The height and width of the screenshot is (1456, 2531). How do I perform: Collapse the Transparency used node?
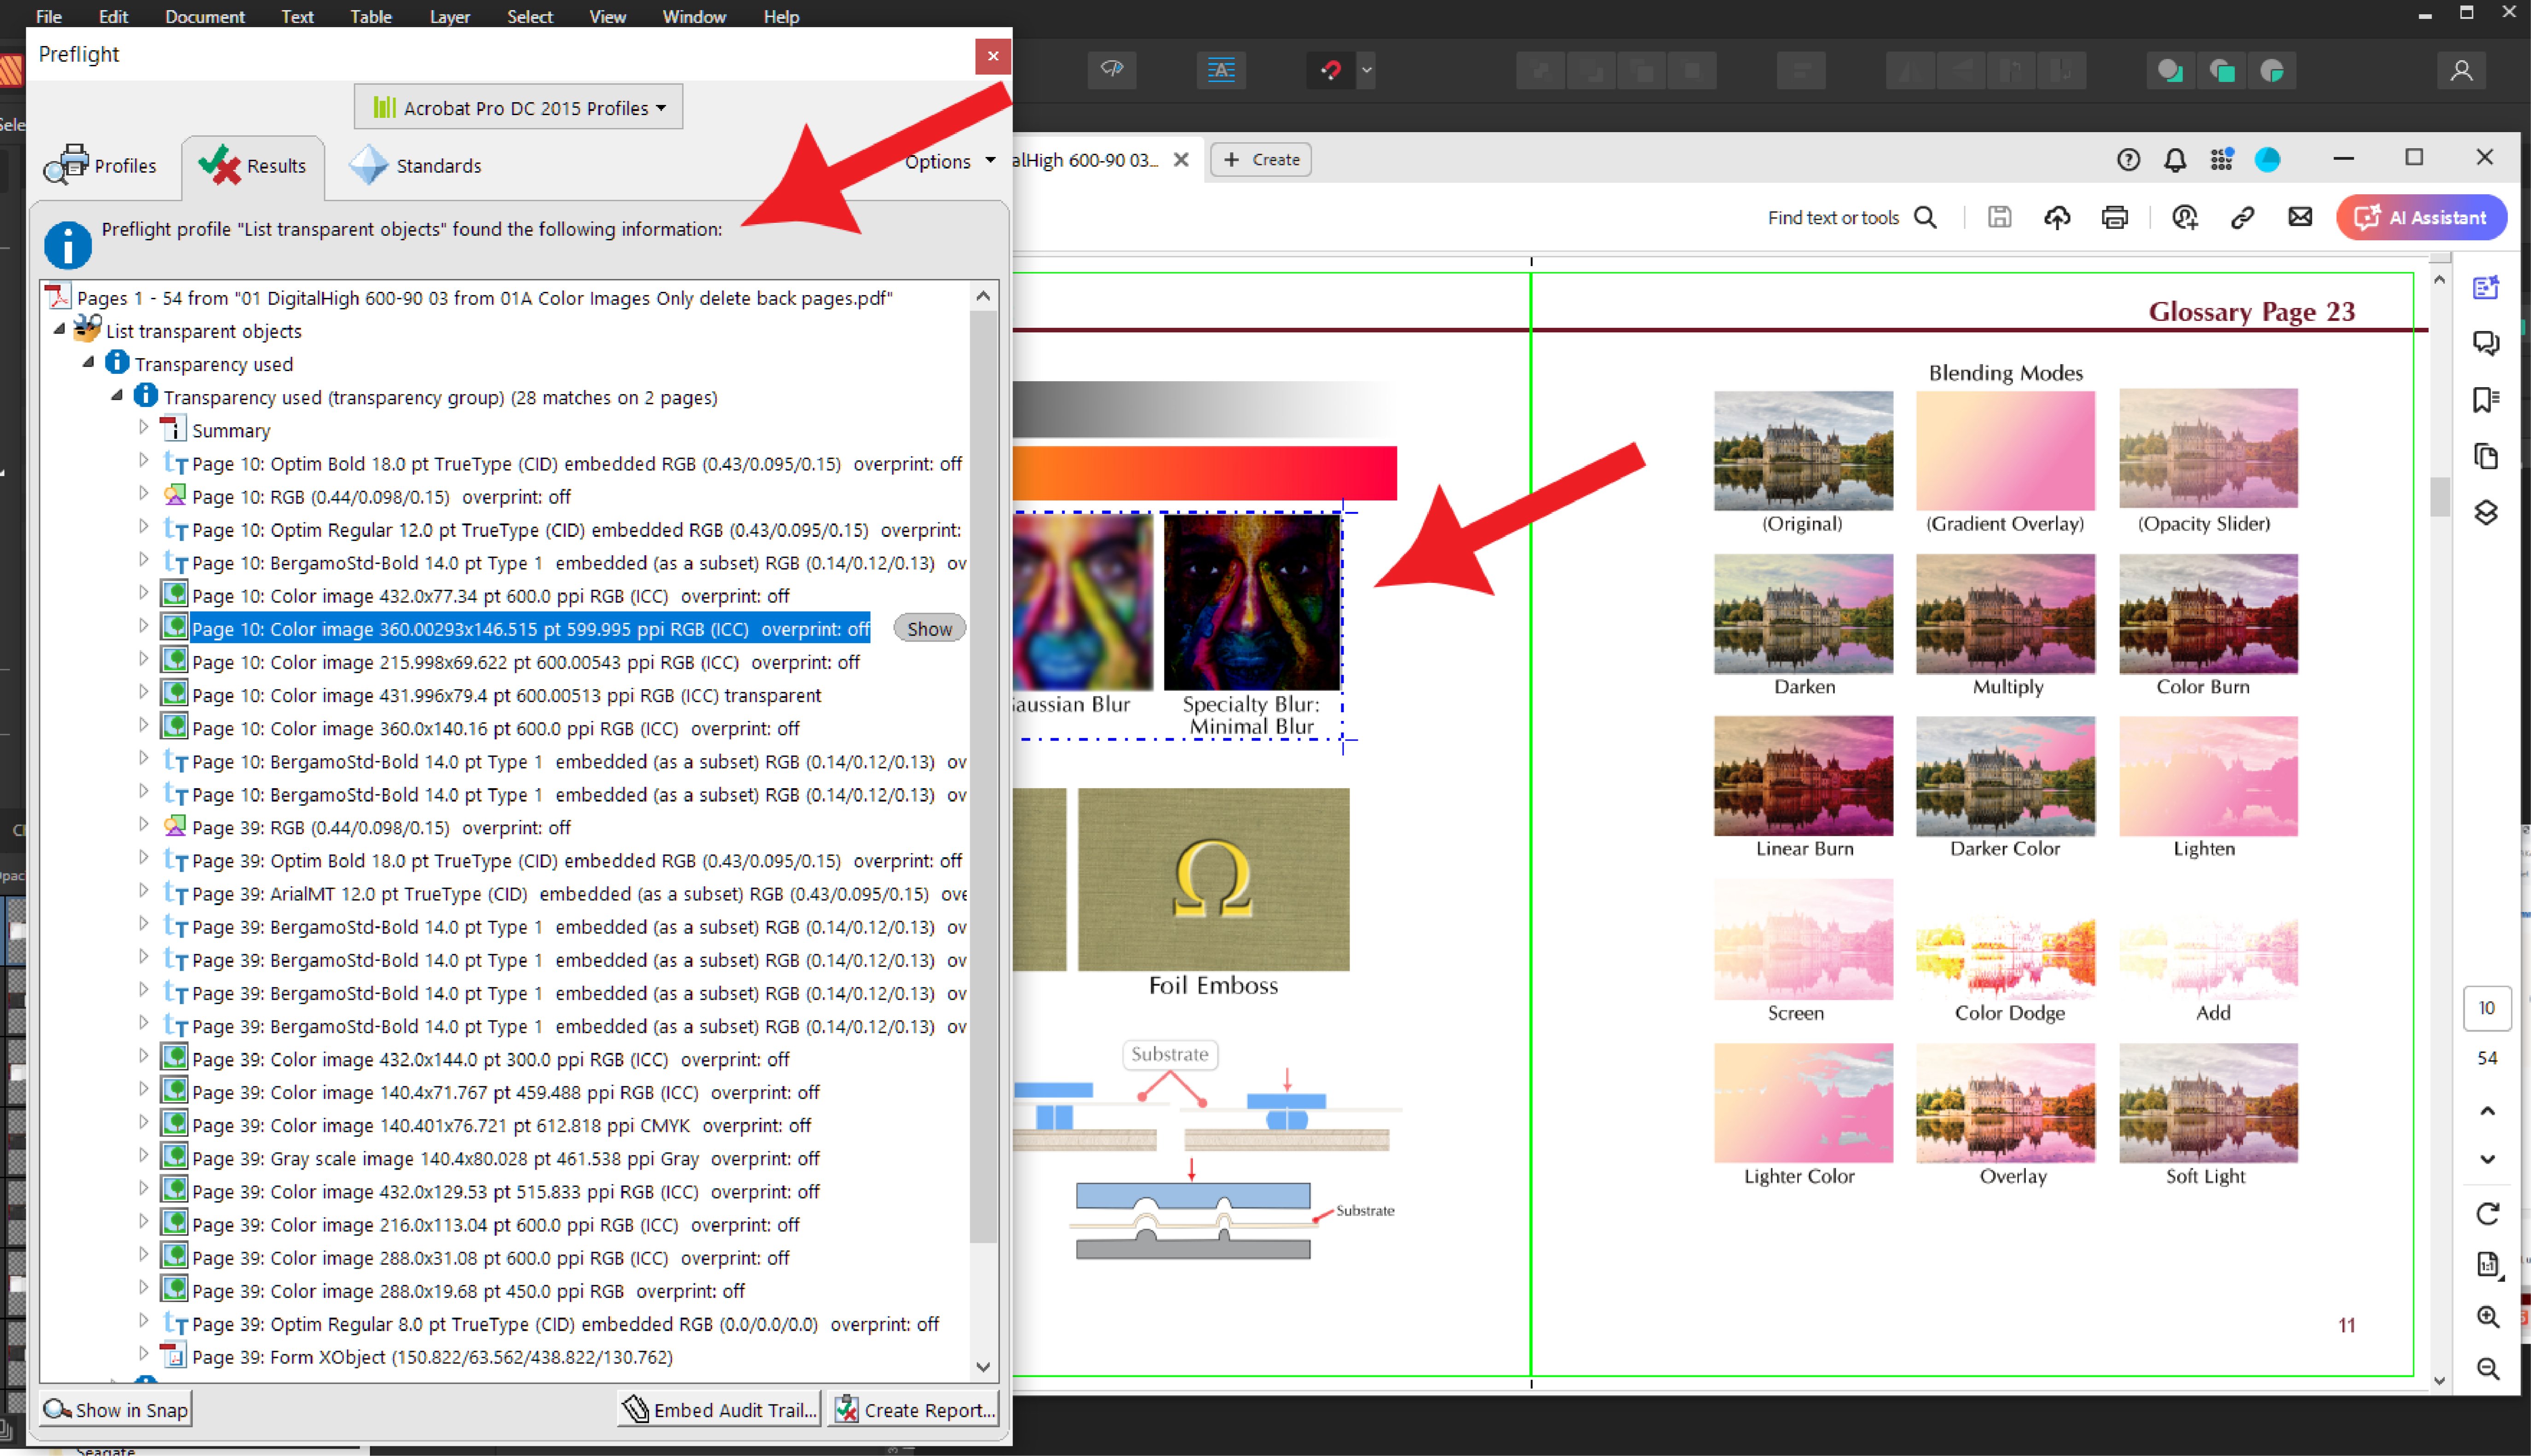[88, 362]
